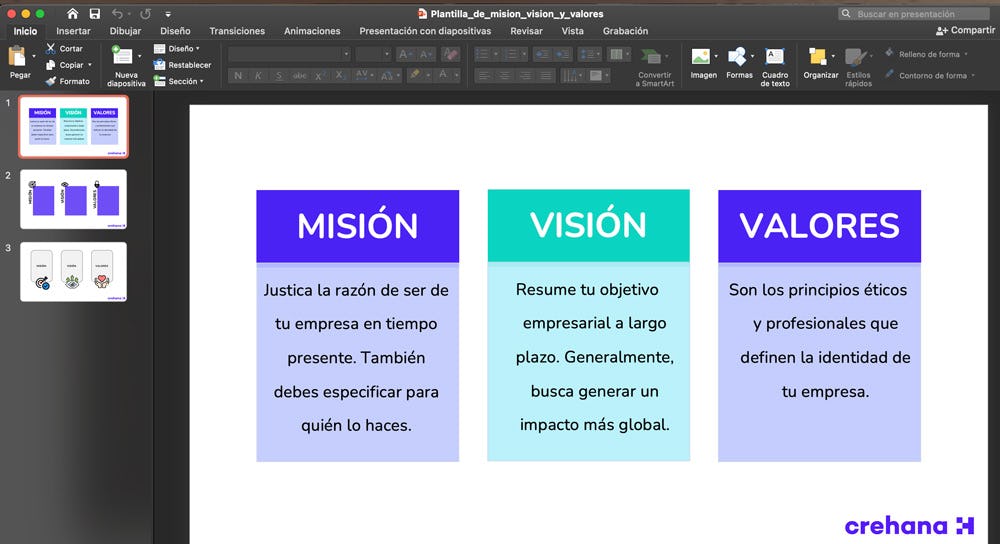This screenshot has height=544, width=1000.
Task: Pick the text highlight color marker
Action: click(x=415, y=75)
